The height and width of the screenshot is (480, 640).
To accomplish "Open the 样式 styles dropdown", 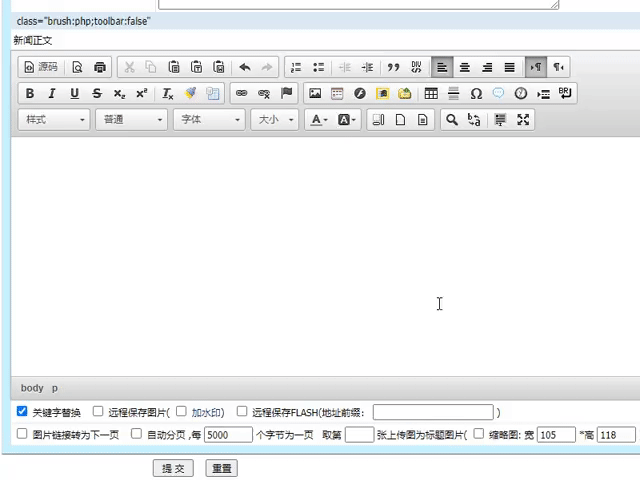I will [55, 120].
